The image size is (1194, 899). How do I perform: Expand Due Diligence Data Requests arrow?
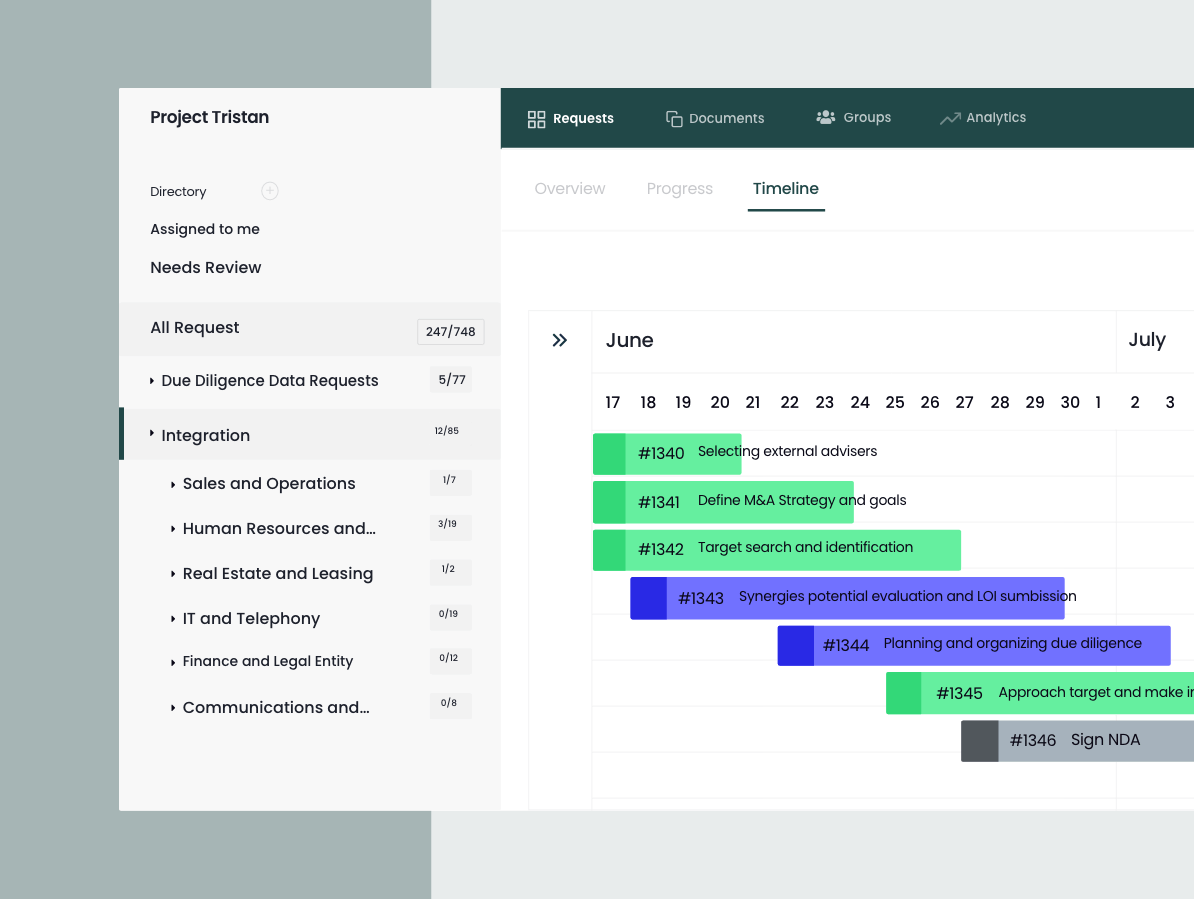coord(152,381)
